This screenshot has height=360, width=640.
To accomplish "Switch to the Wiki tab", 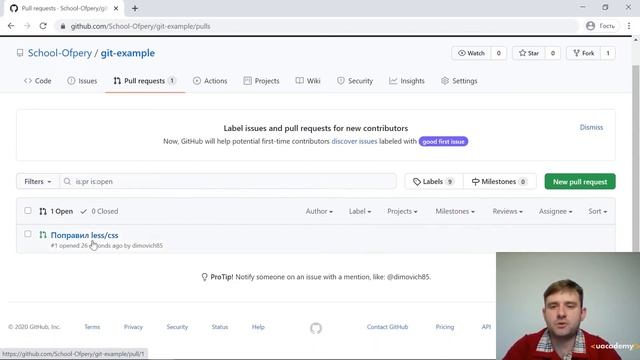I will tap(308, 81).
